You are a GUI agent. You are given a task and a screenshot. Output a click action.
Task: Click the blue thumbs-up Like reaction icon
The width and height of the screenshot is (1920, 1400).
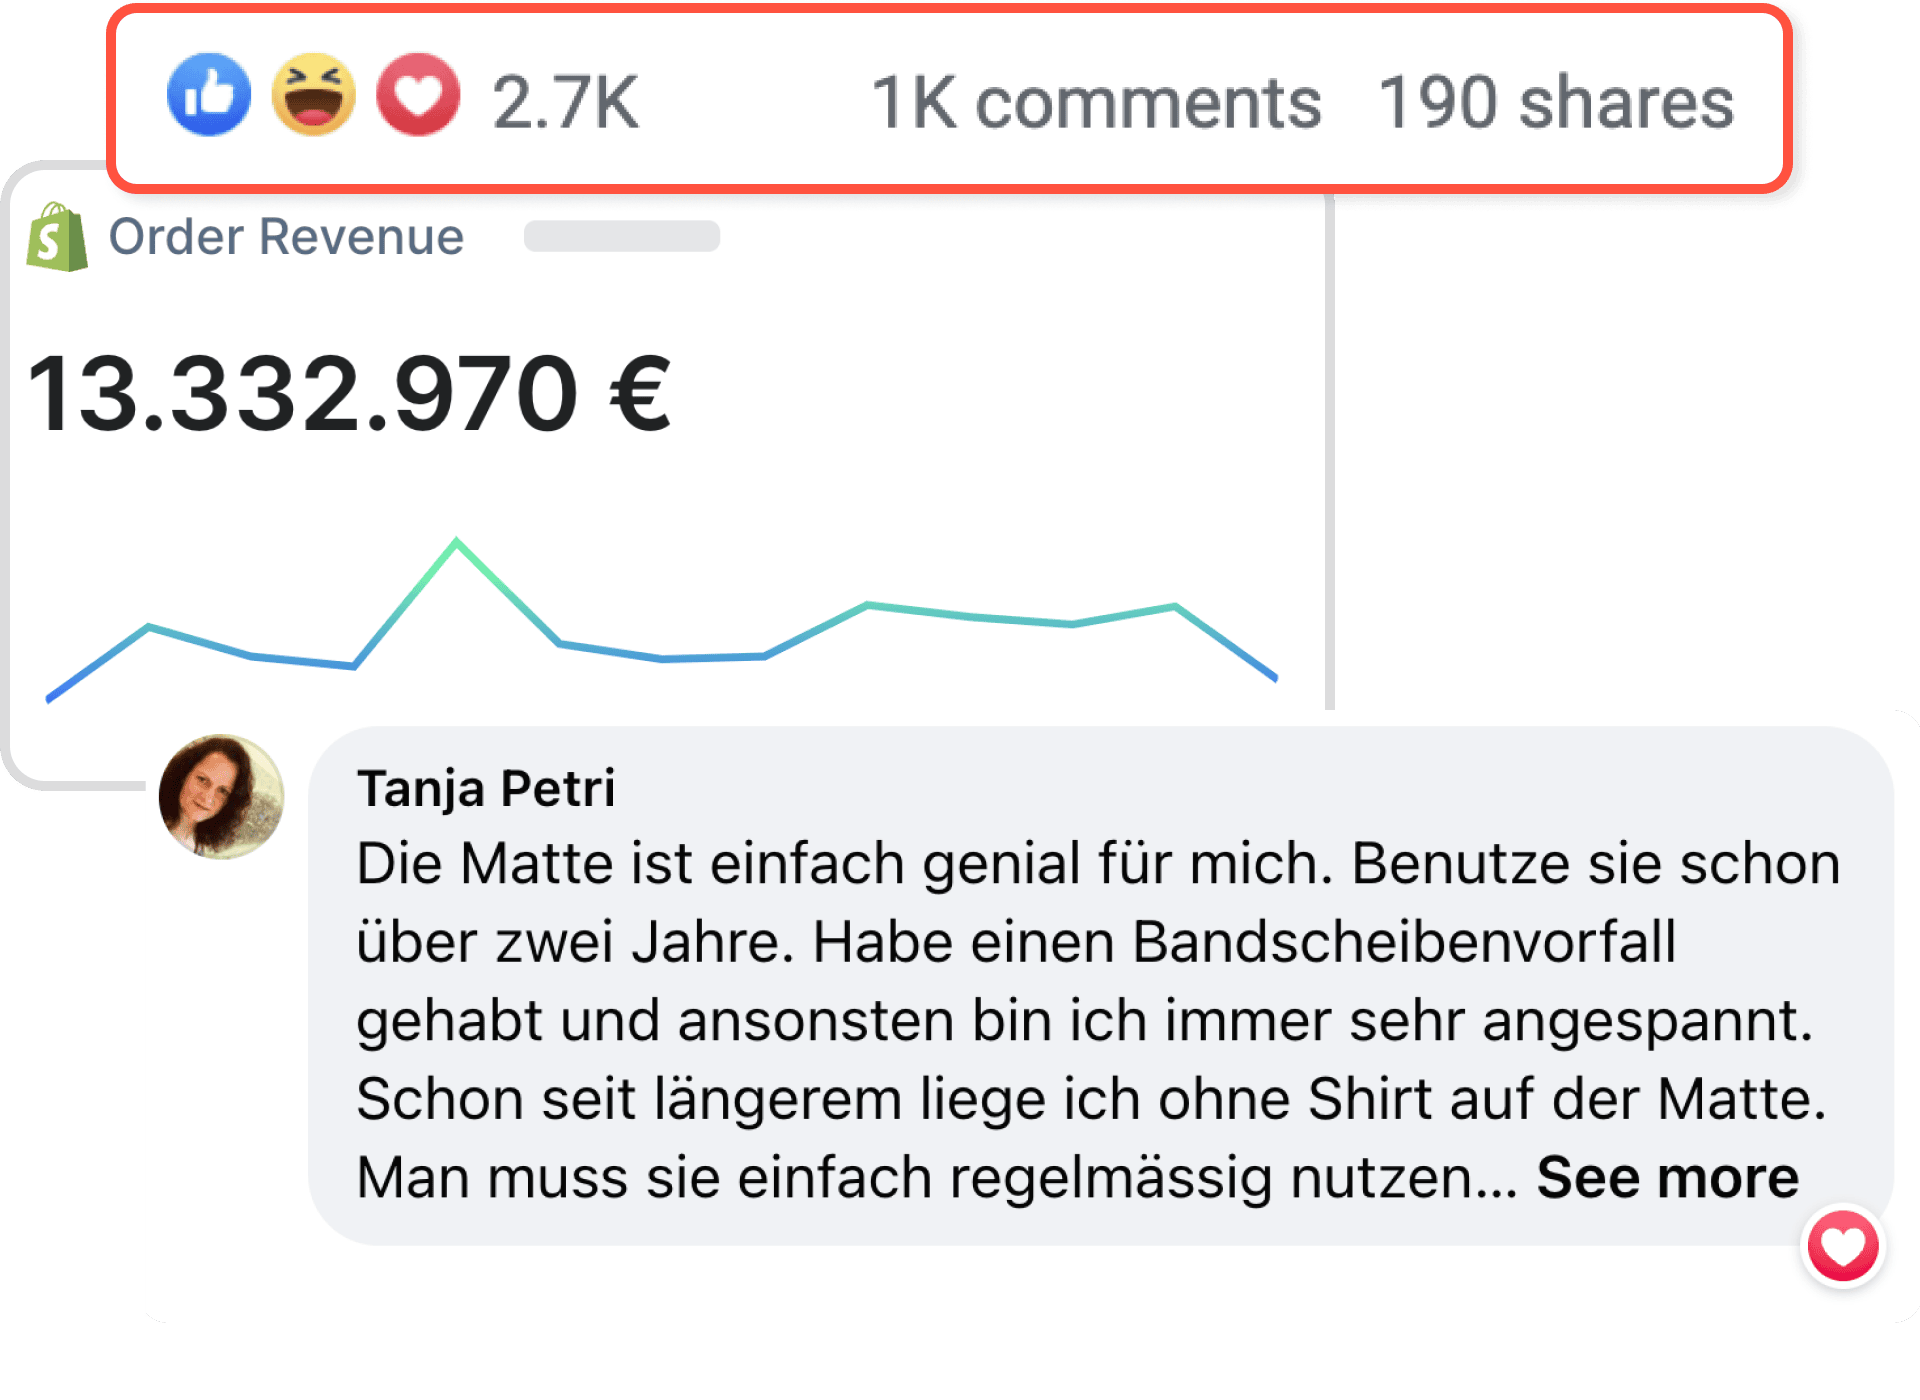click(209, 96)
